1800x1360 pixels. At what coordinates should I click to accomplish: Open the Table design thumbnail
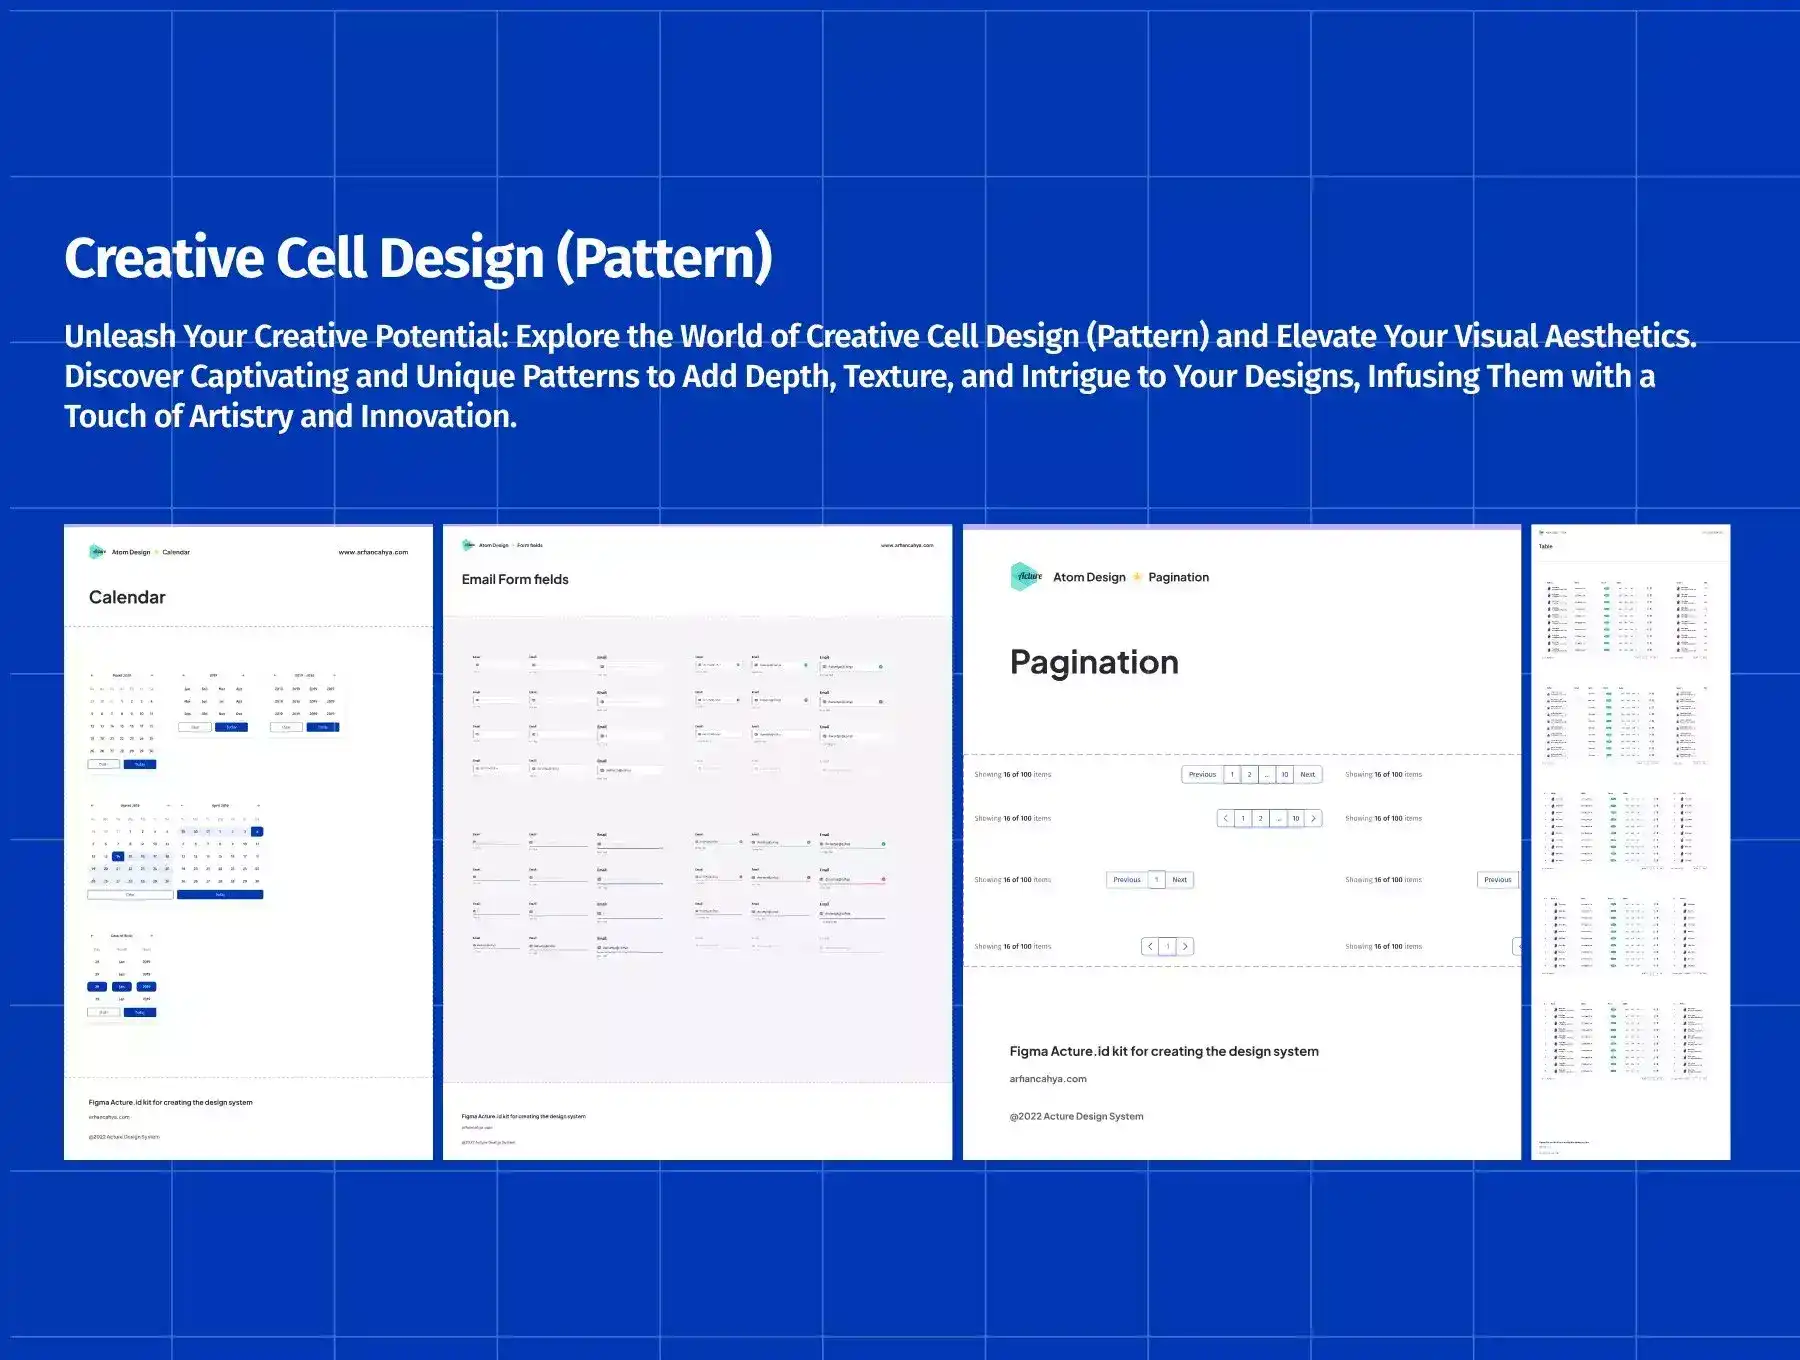pos(1630,842)
